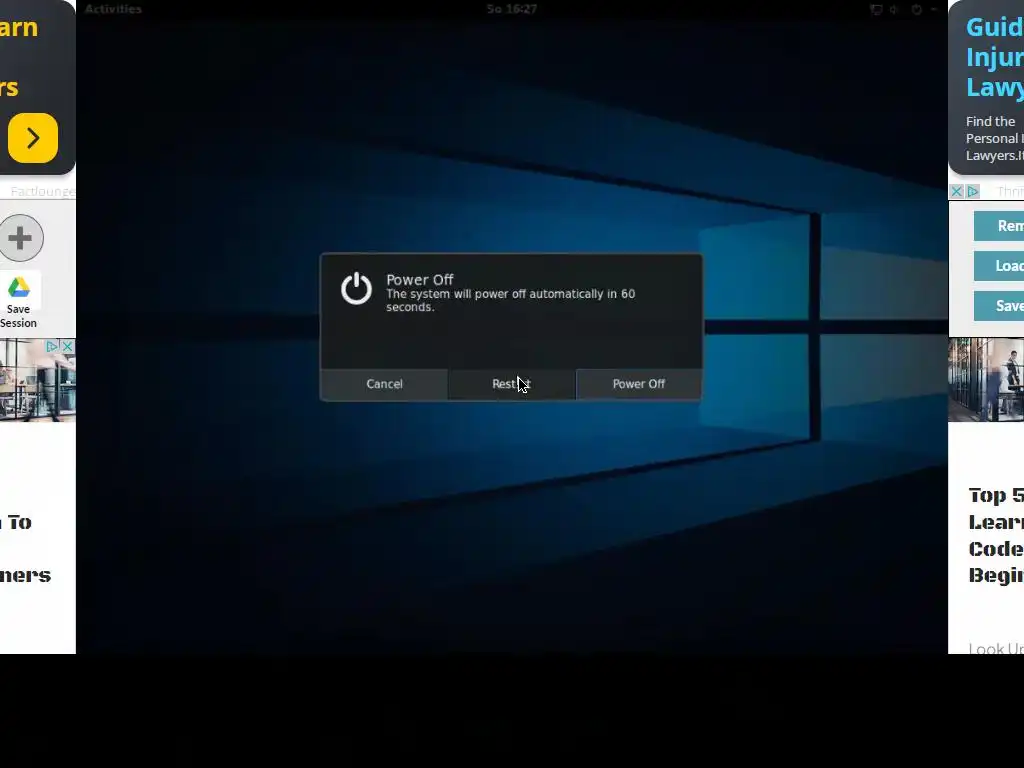Click the network icon in top bar
The image size is (1024, 768).
pos(876,9)
